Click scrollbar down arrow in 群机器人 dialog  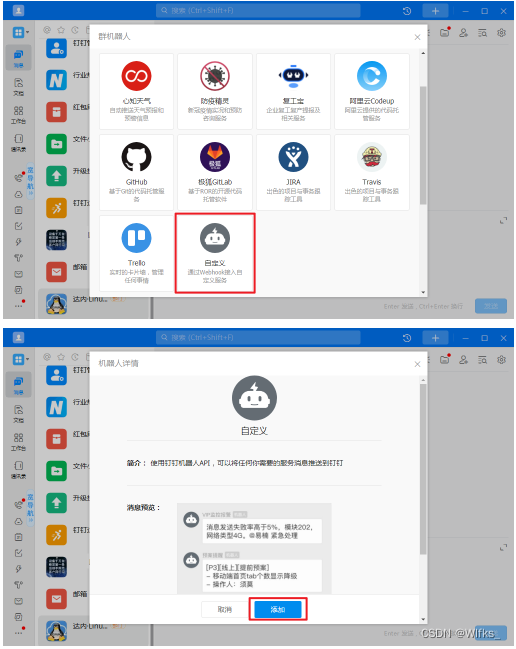coord(423,292)
